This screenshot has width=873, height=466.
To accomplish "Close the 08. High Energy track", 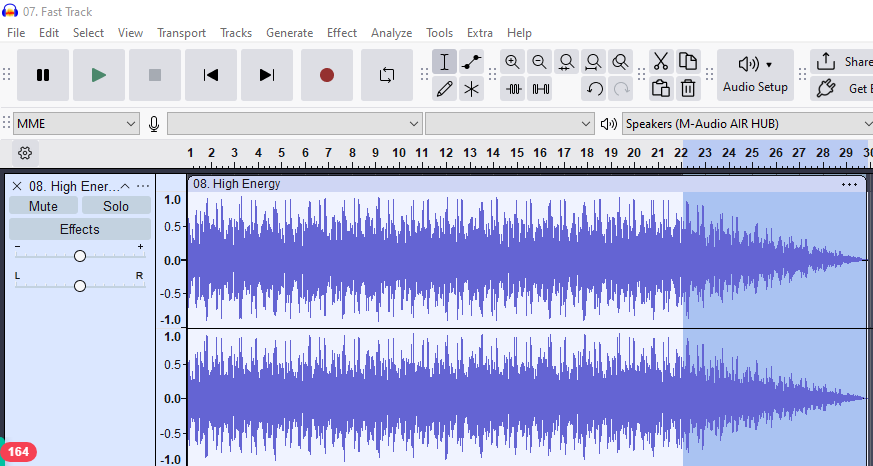I will [17, 186].
